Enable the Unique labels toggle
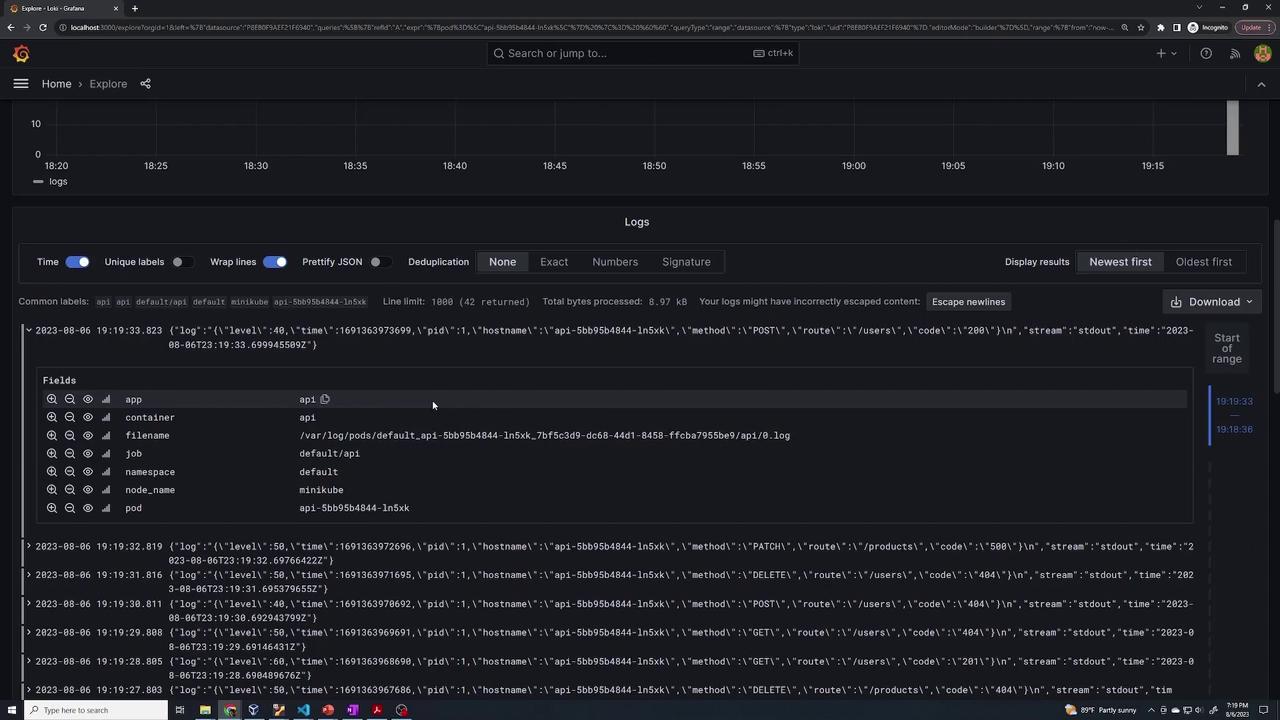 coord(178,262)
